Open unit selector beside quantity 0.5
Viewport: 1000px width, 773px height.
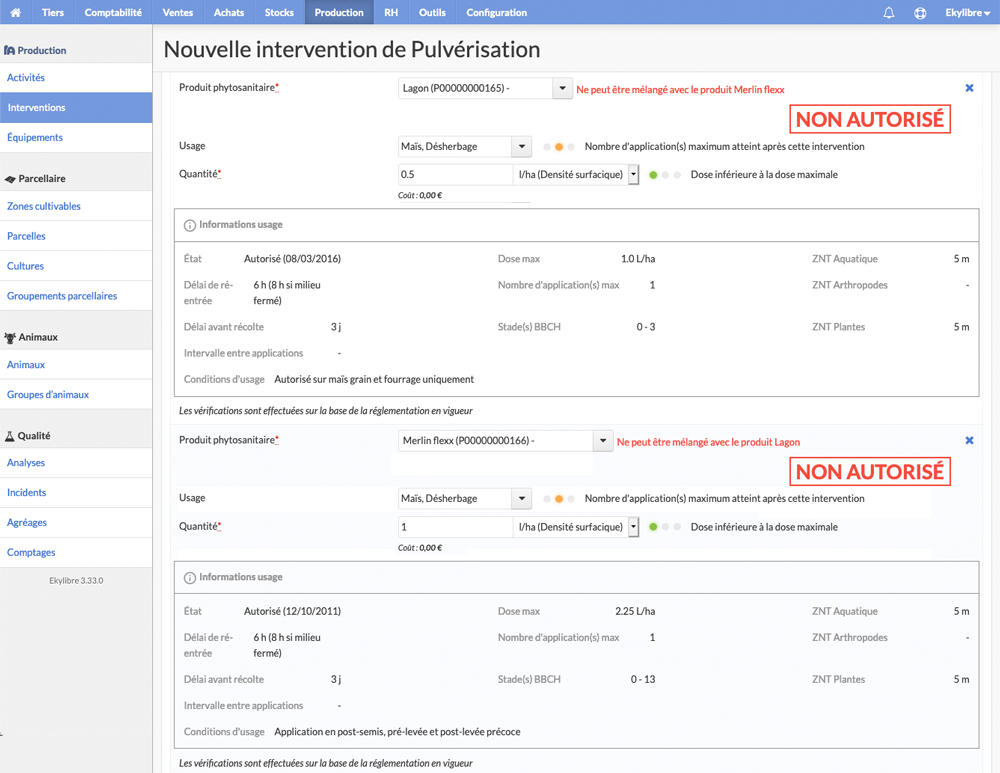[x=633, y=174]
